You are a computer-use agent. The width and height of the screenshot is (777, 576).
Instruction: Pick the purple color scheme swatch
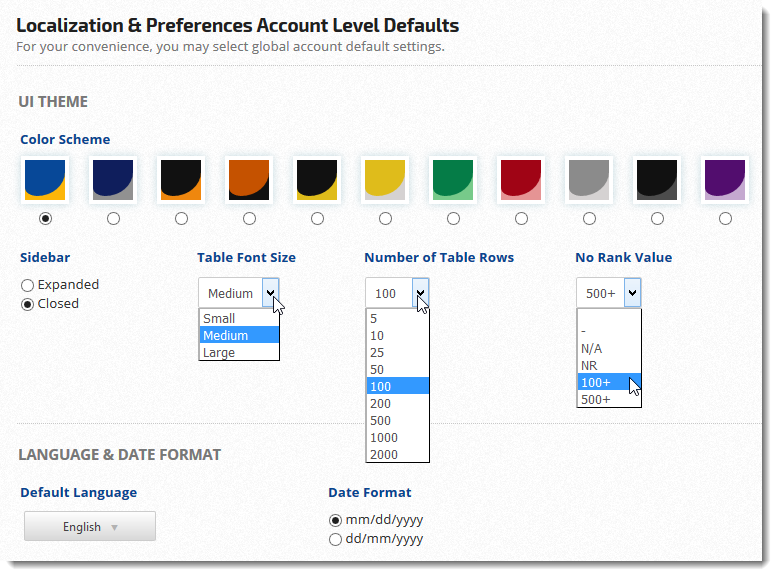(x=725, y=180)
